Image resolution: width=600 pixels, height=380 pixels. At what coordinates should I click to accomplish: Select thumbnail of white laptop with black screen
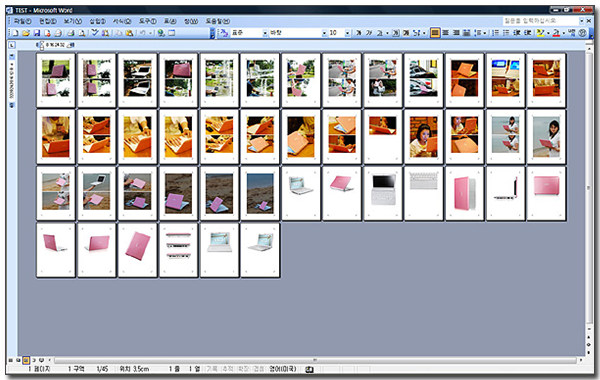tap(383, 193)
